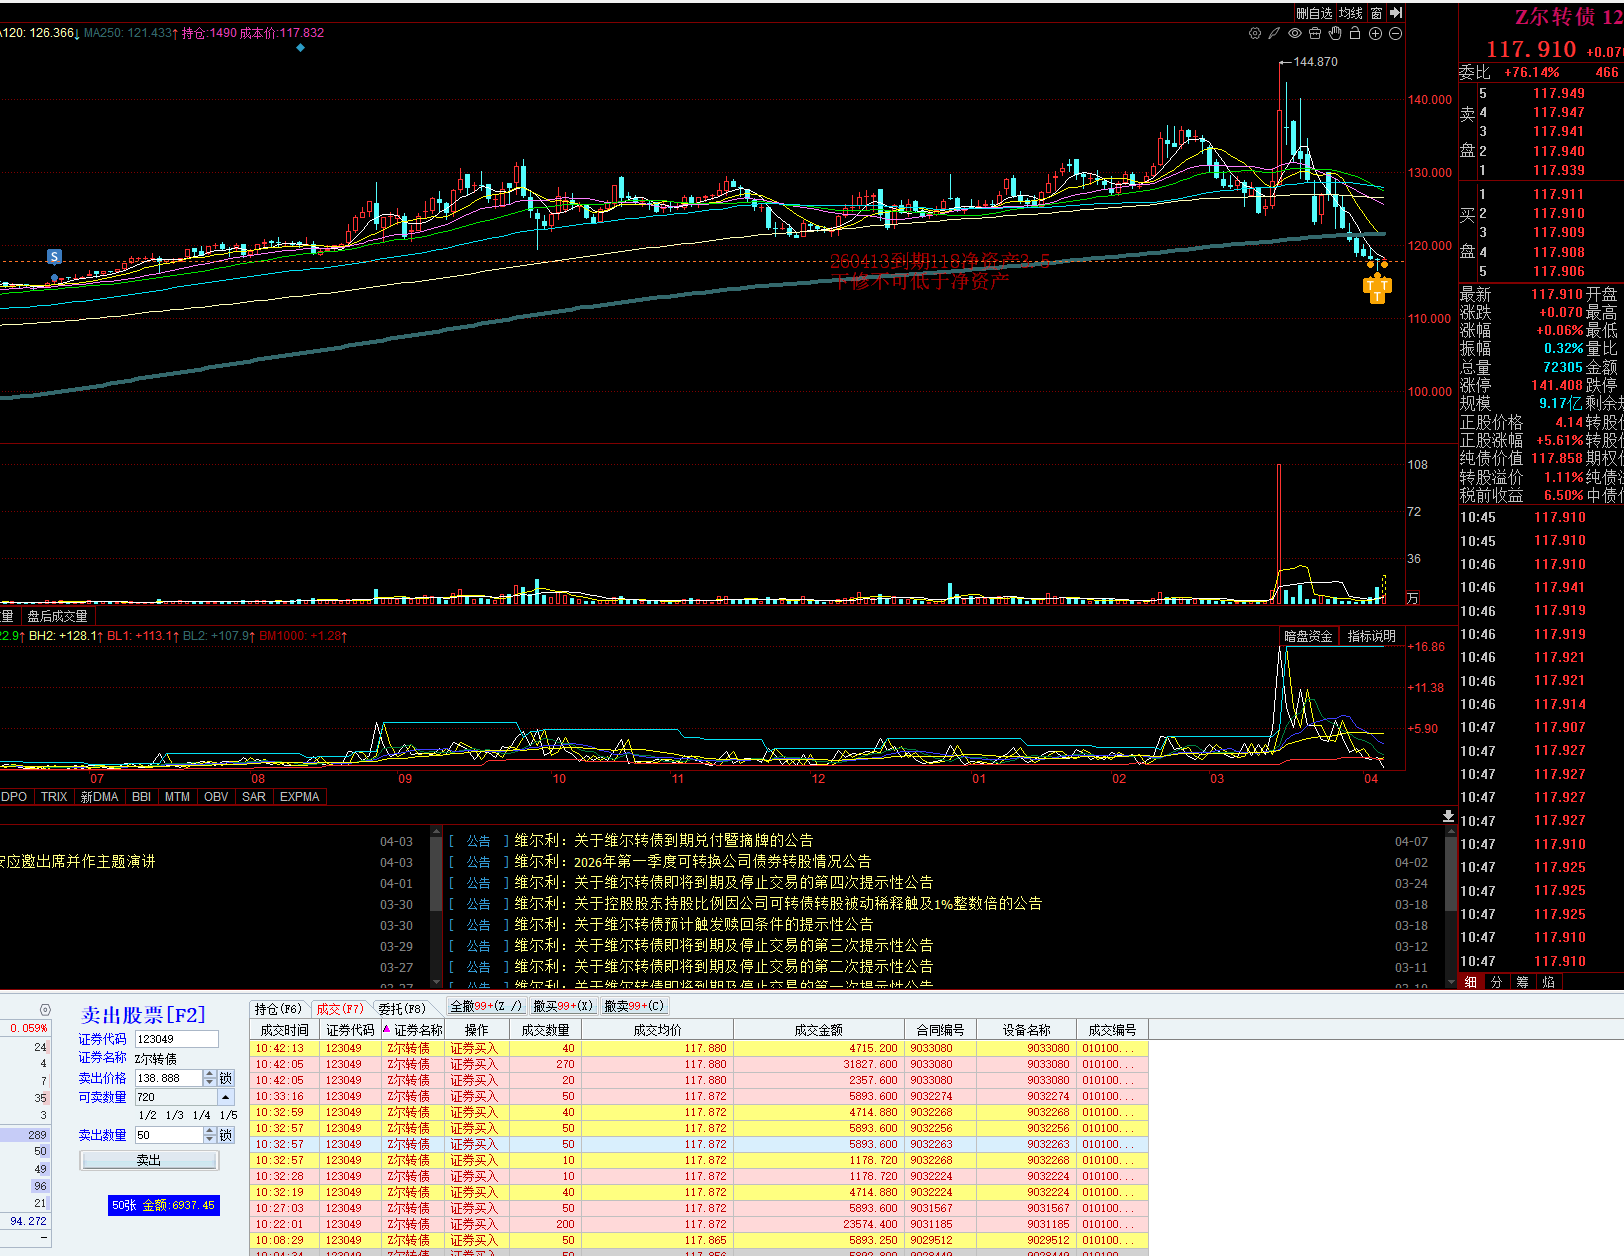Increase 卖出数量 with the stepper up arrow
Image resolution: width=1624 pixels, height=1256 pixels.
click(209, 1131)
